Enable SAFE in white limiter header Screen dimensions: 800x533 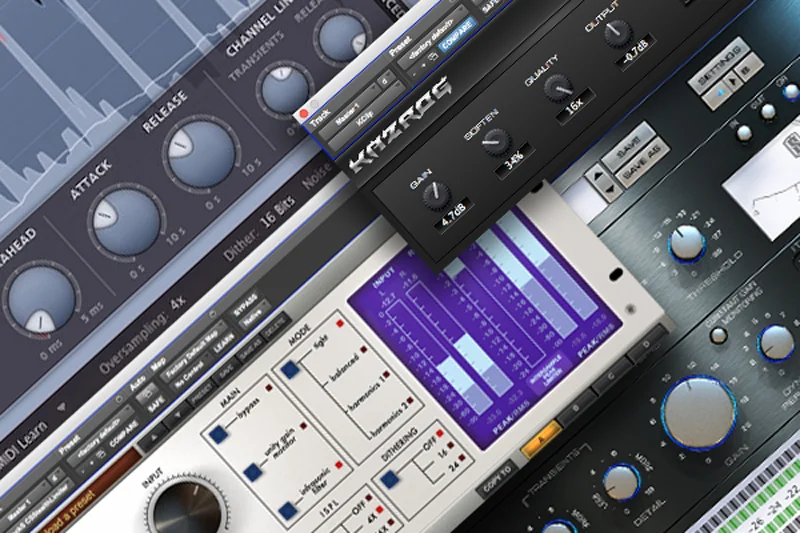click(156, 406)
